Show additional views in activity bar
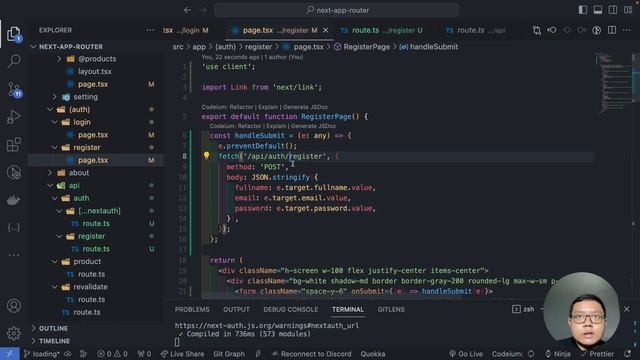640x360 pixels. (x=14, y=255)
